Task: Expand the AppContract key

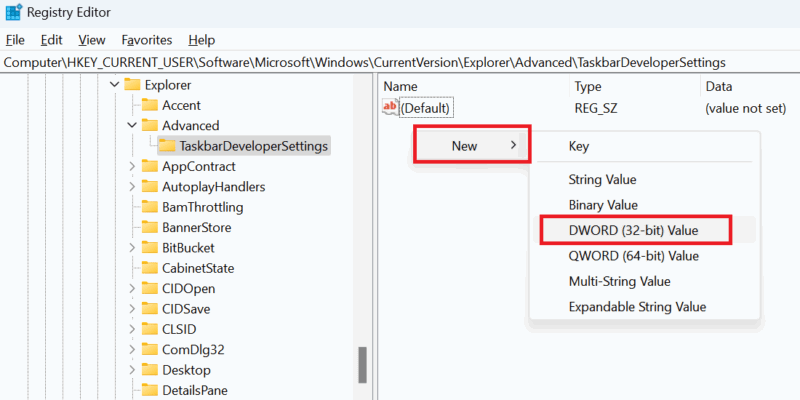Action: point(132,166)
